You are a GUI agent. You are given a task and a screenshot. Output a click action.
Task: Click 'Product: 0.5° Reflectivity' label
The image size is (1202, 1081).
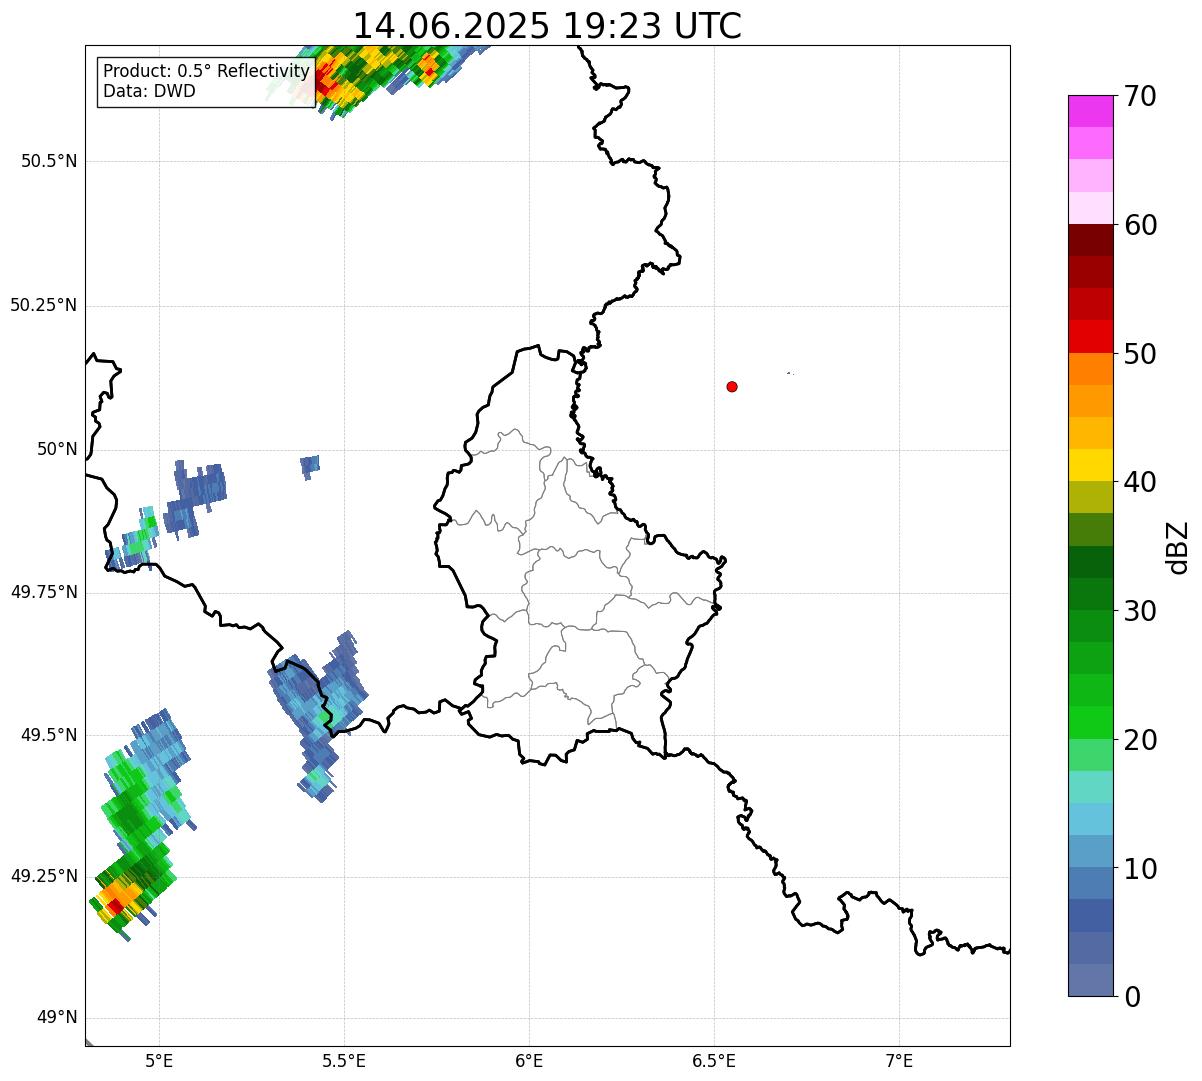coord(206,71)
